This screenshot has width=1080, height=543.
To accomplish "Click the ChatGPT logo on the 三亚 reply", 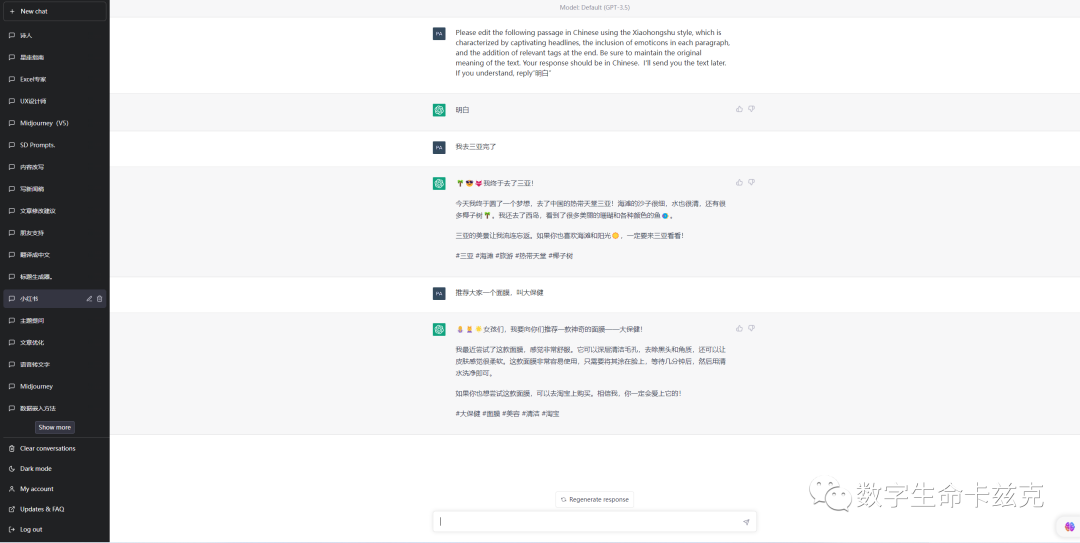I will pyautogui.click(x=439, y=183).
